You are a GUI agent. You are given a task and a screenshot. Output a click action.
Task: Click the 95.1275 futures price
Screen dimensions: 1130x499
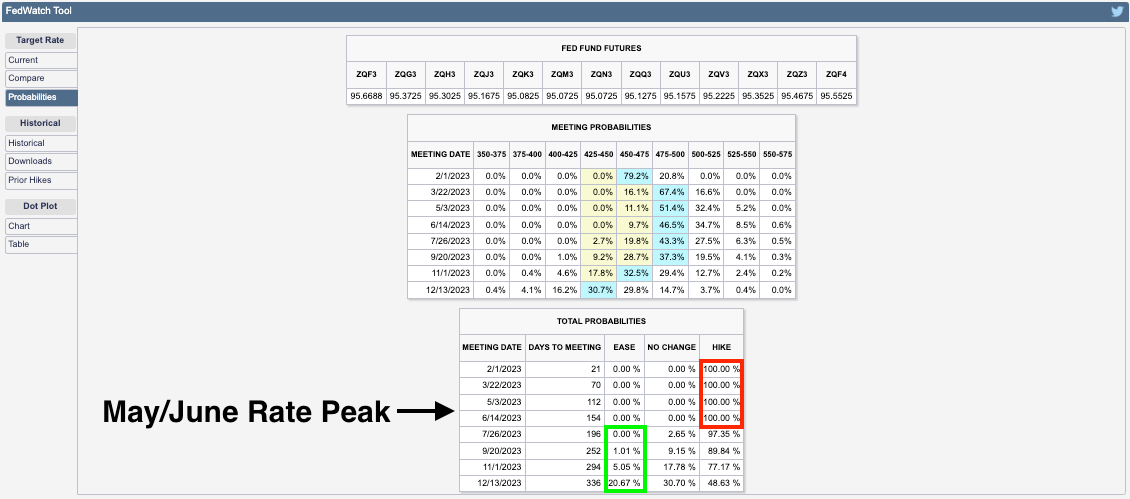coord(640,96)
